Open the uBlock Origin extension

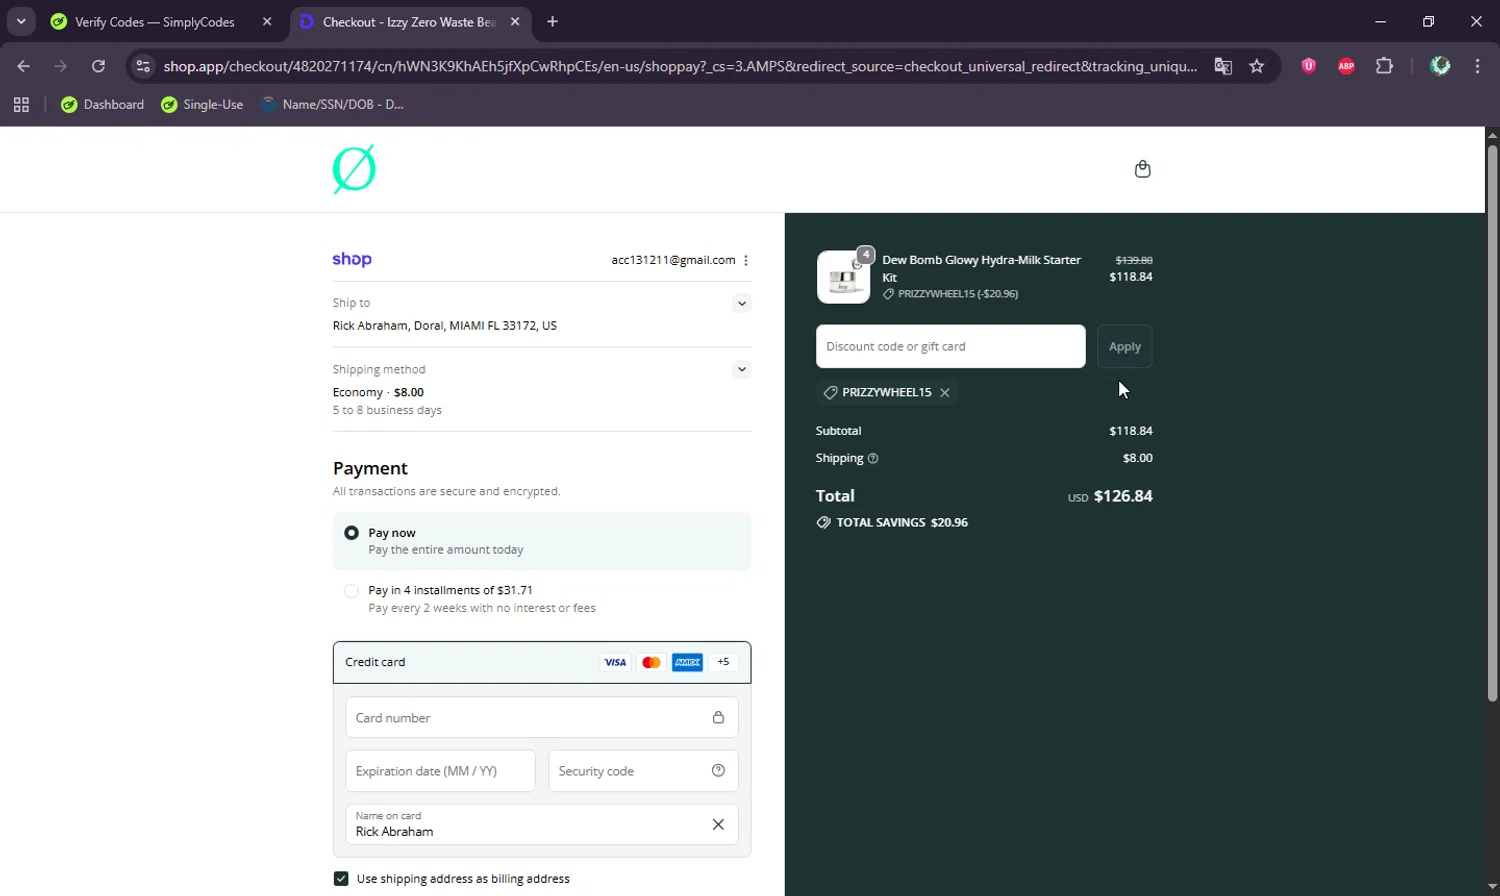click(1308, 66)
